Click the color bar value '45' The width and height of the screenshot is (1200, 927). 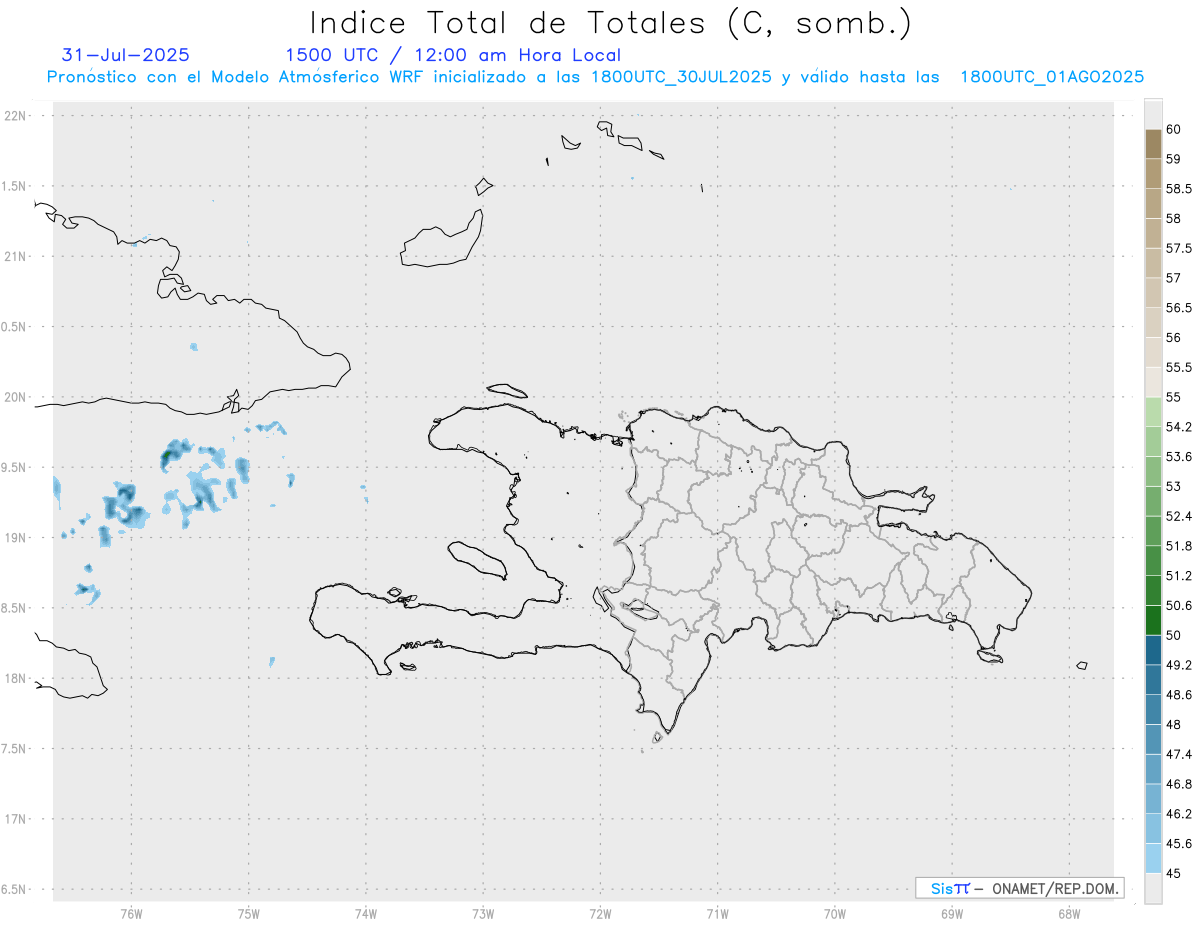click(x=1173, y=873)
